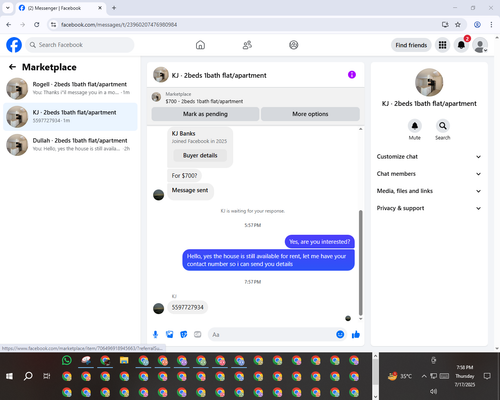This screenshot has width=500, height=400.
Task: Expand Chat members section
Action: 429,174
